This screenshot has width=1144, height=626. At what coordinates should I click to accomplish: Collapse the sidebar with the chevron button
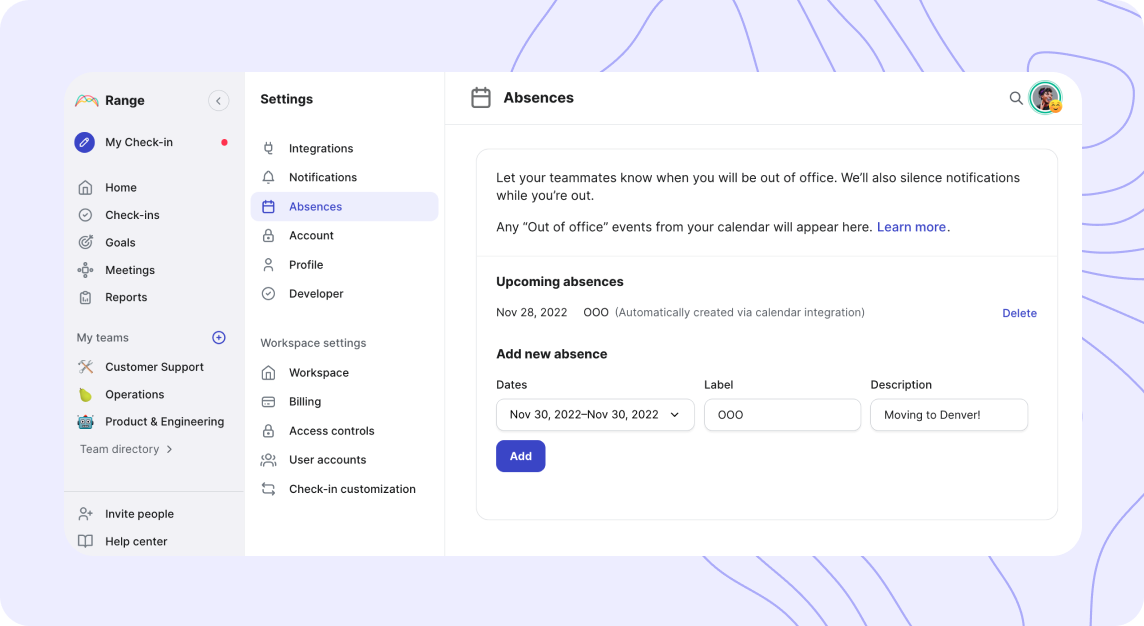coord(218,101)
